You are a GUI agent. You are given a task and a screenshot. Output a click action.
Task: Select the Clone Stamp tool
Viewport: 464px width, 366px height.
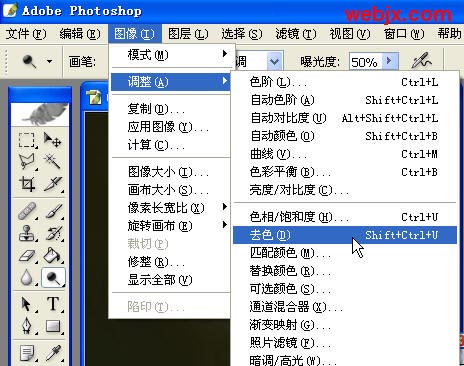pos(27,233)
